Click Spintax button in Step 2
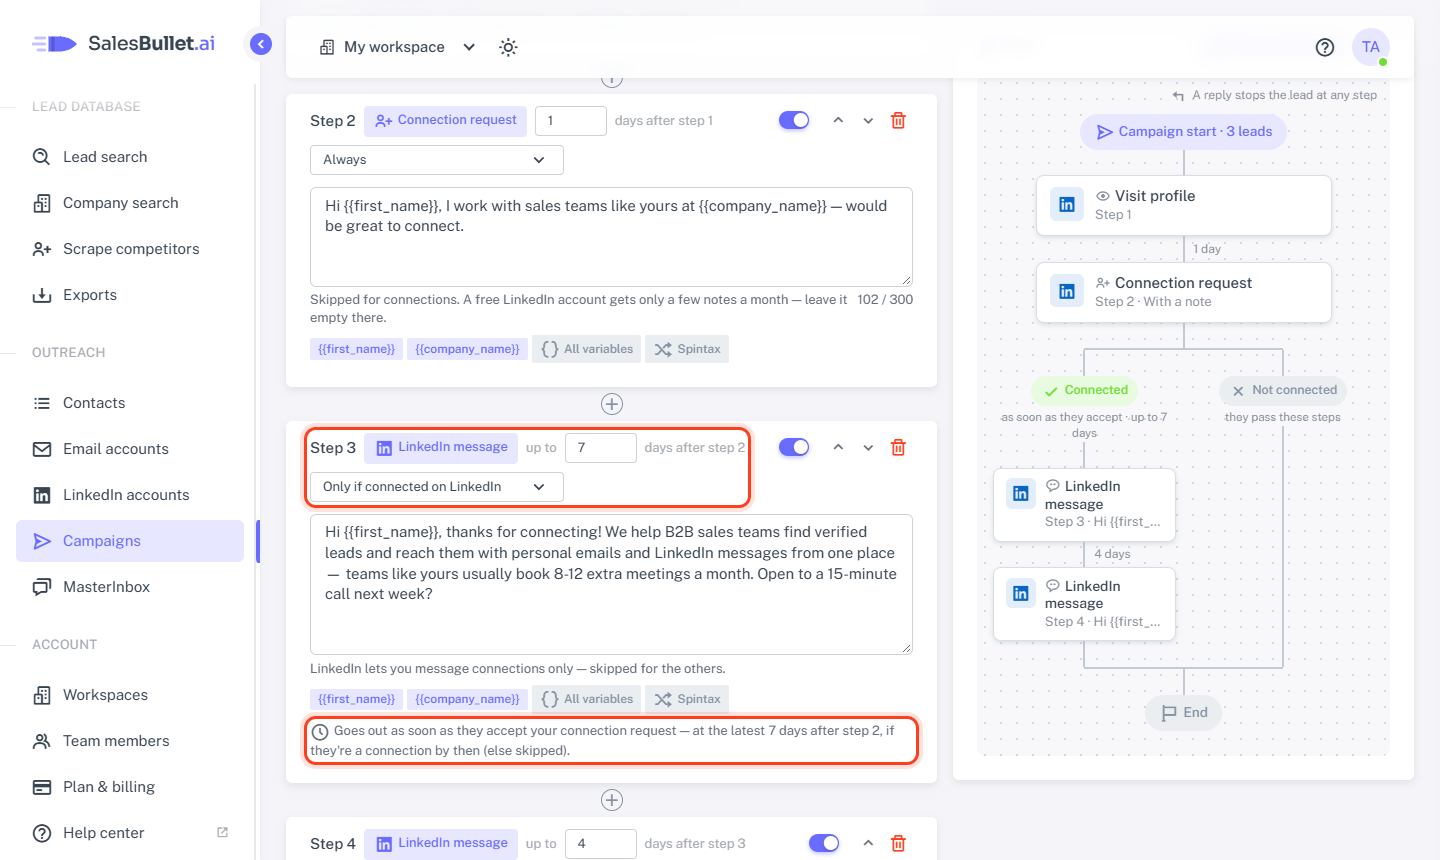Image resolution: width=1440 pixels, height=860 pixels. pos(687,349)
